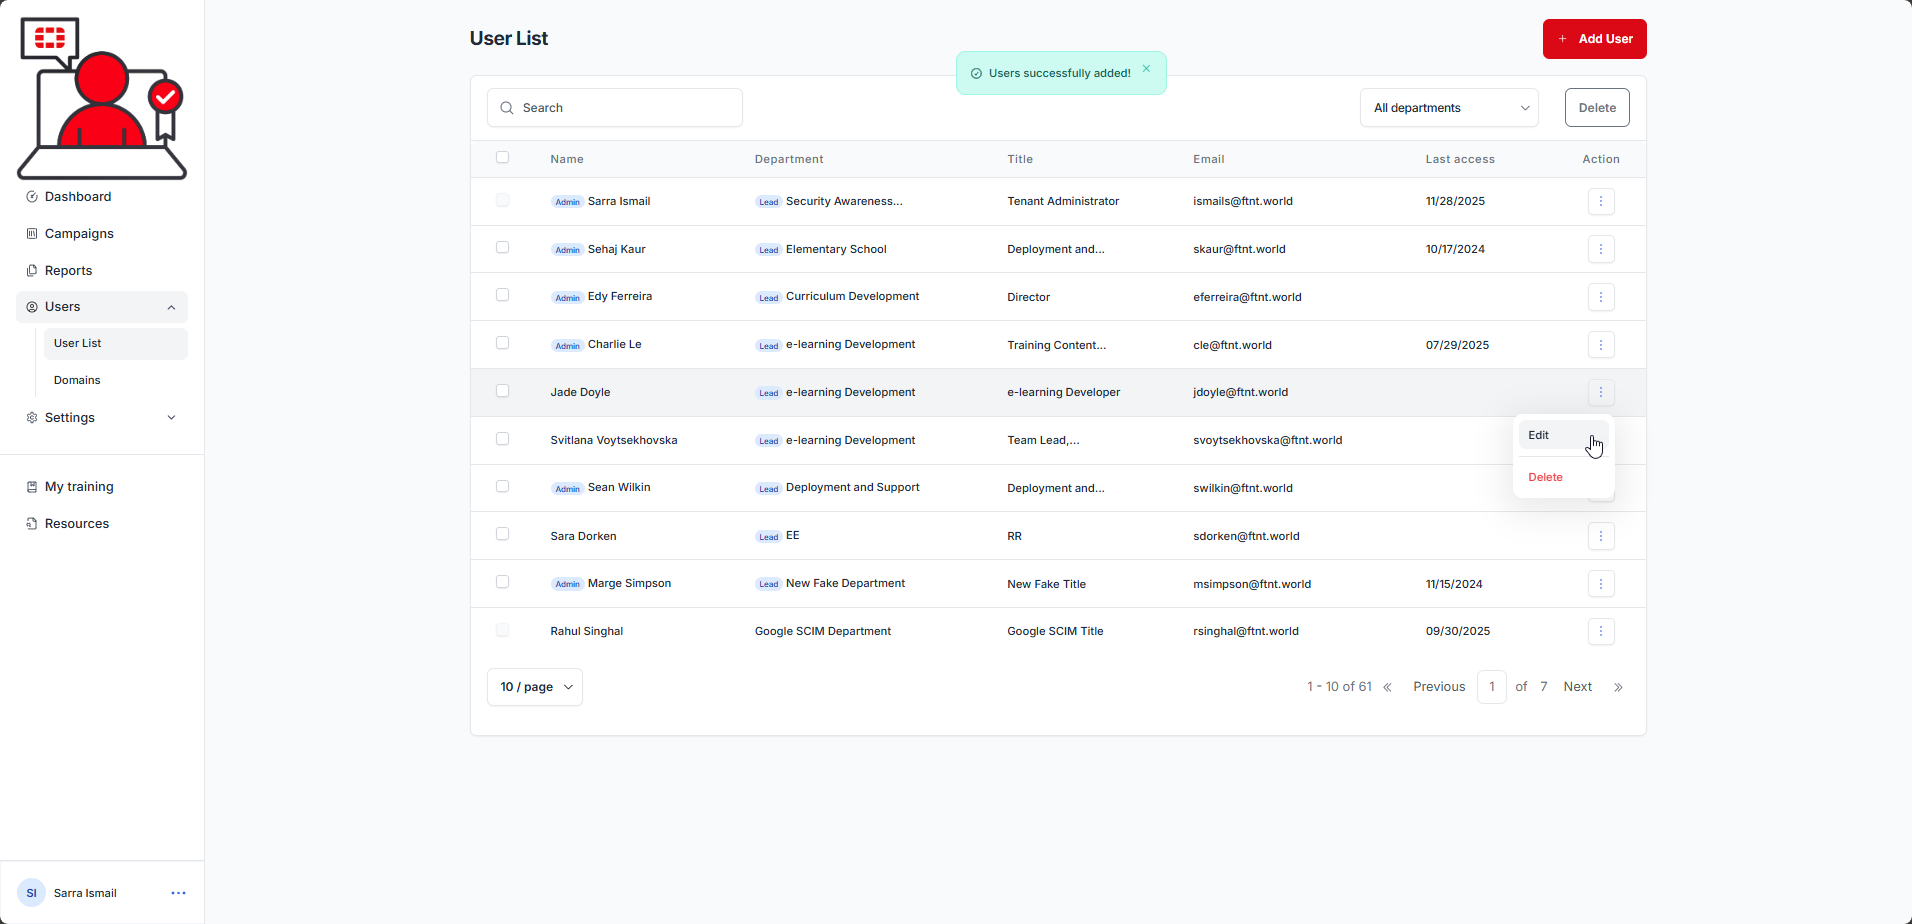Select the checkbox for Sehaj Kaur

pyautogui.click(x=502, y=247)
